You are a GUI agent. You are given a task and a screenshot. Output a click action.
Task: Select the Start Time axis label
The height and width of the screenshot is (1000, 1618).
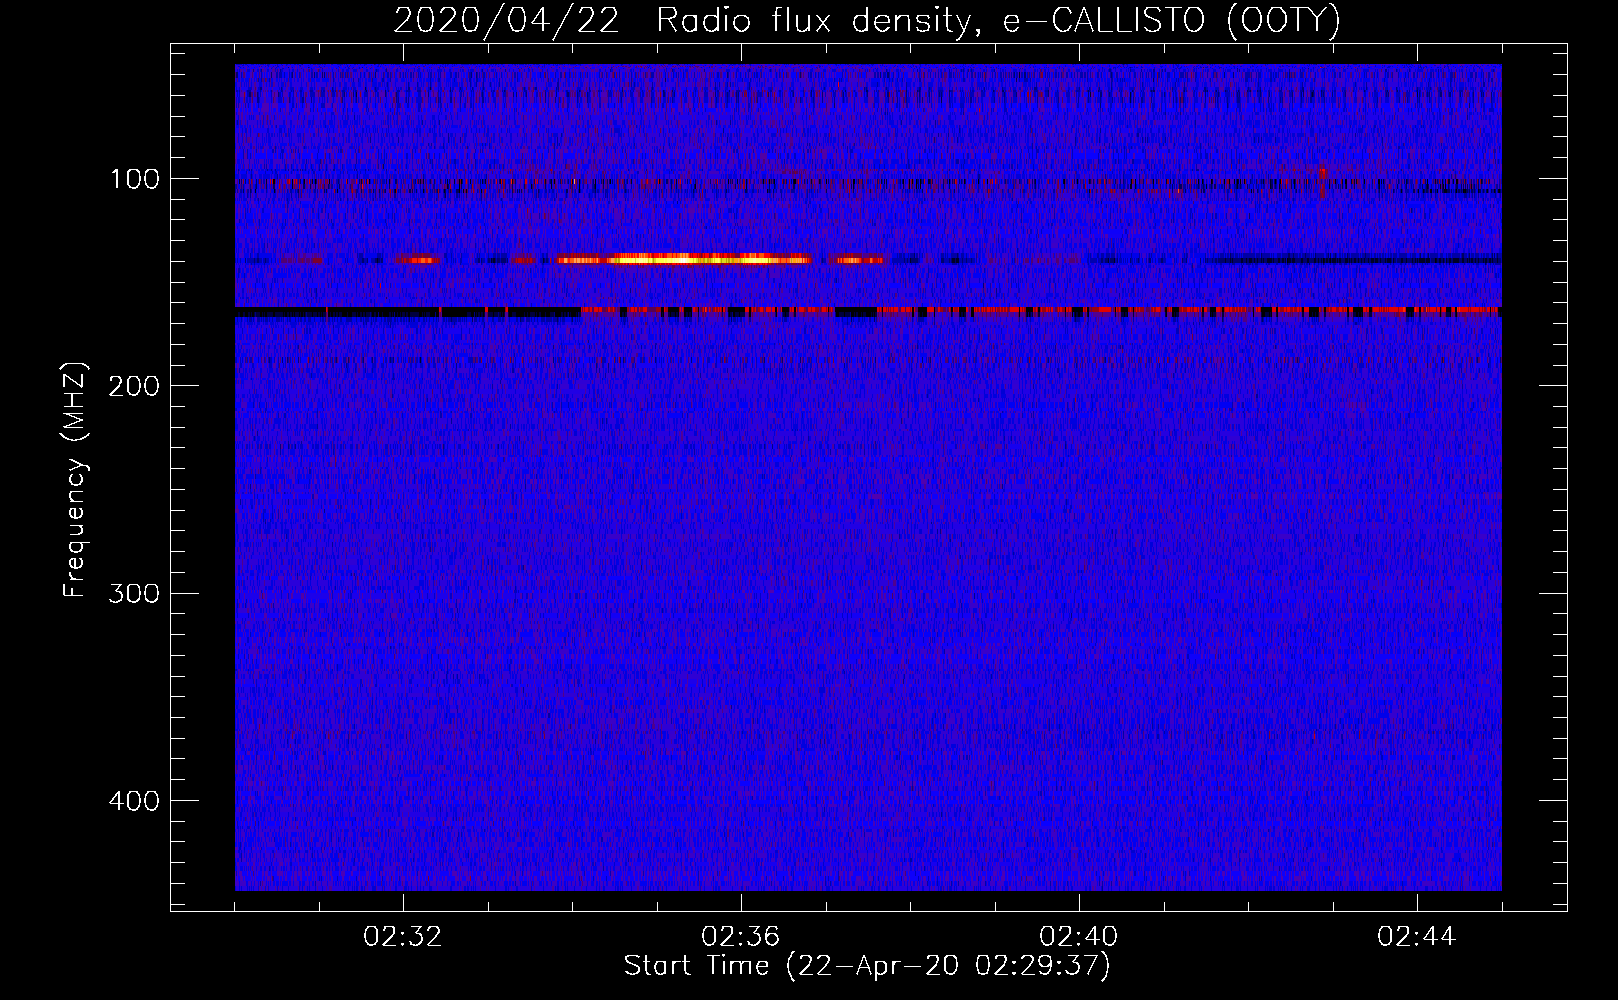pos(867,966)
